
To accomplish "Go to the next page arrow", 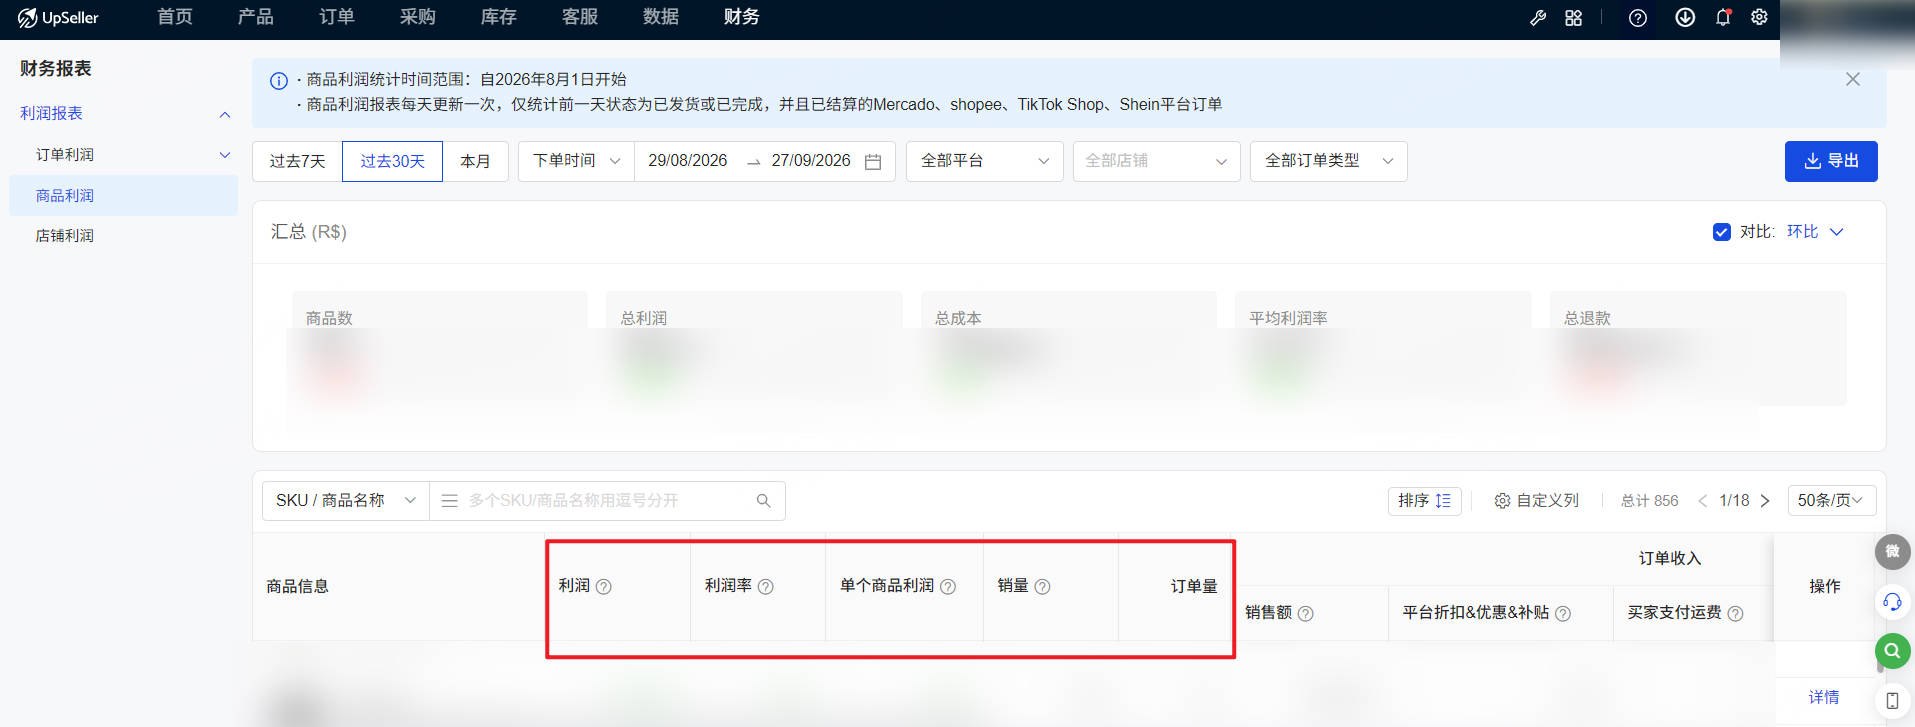I will [x=1765, y=501].
